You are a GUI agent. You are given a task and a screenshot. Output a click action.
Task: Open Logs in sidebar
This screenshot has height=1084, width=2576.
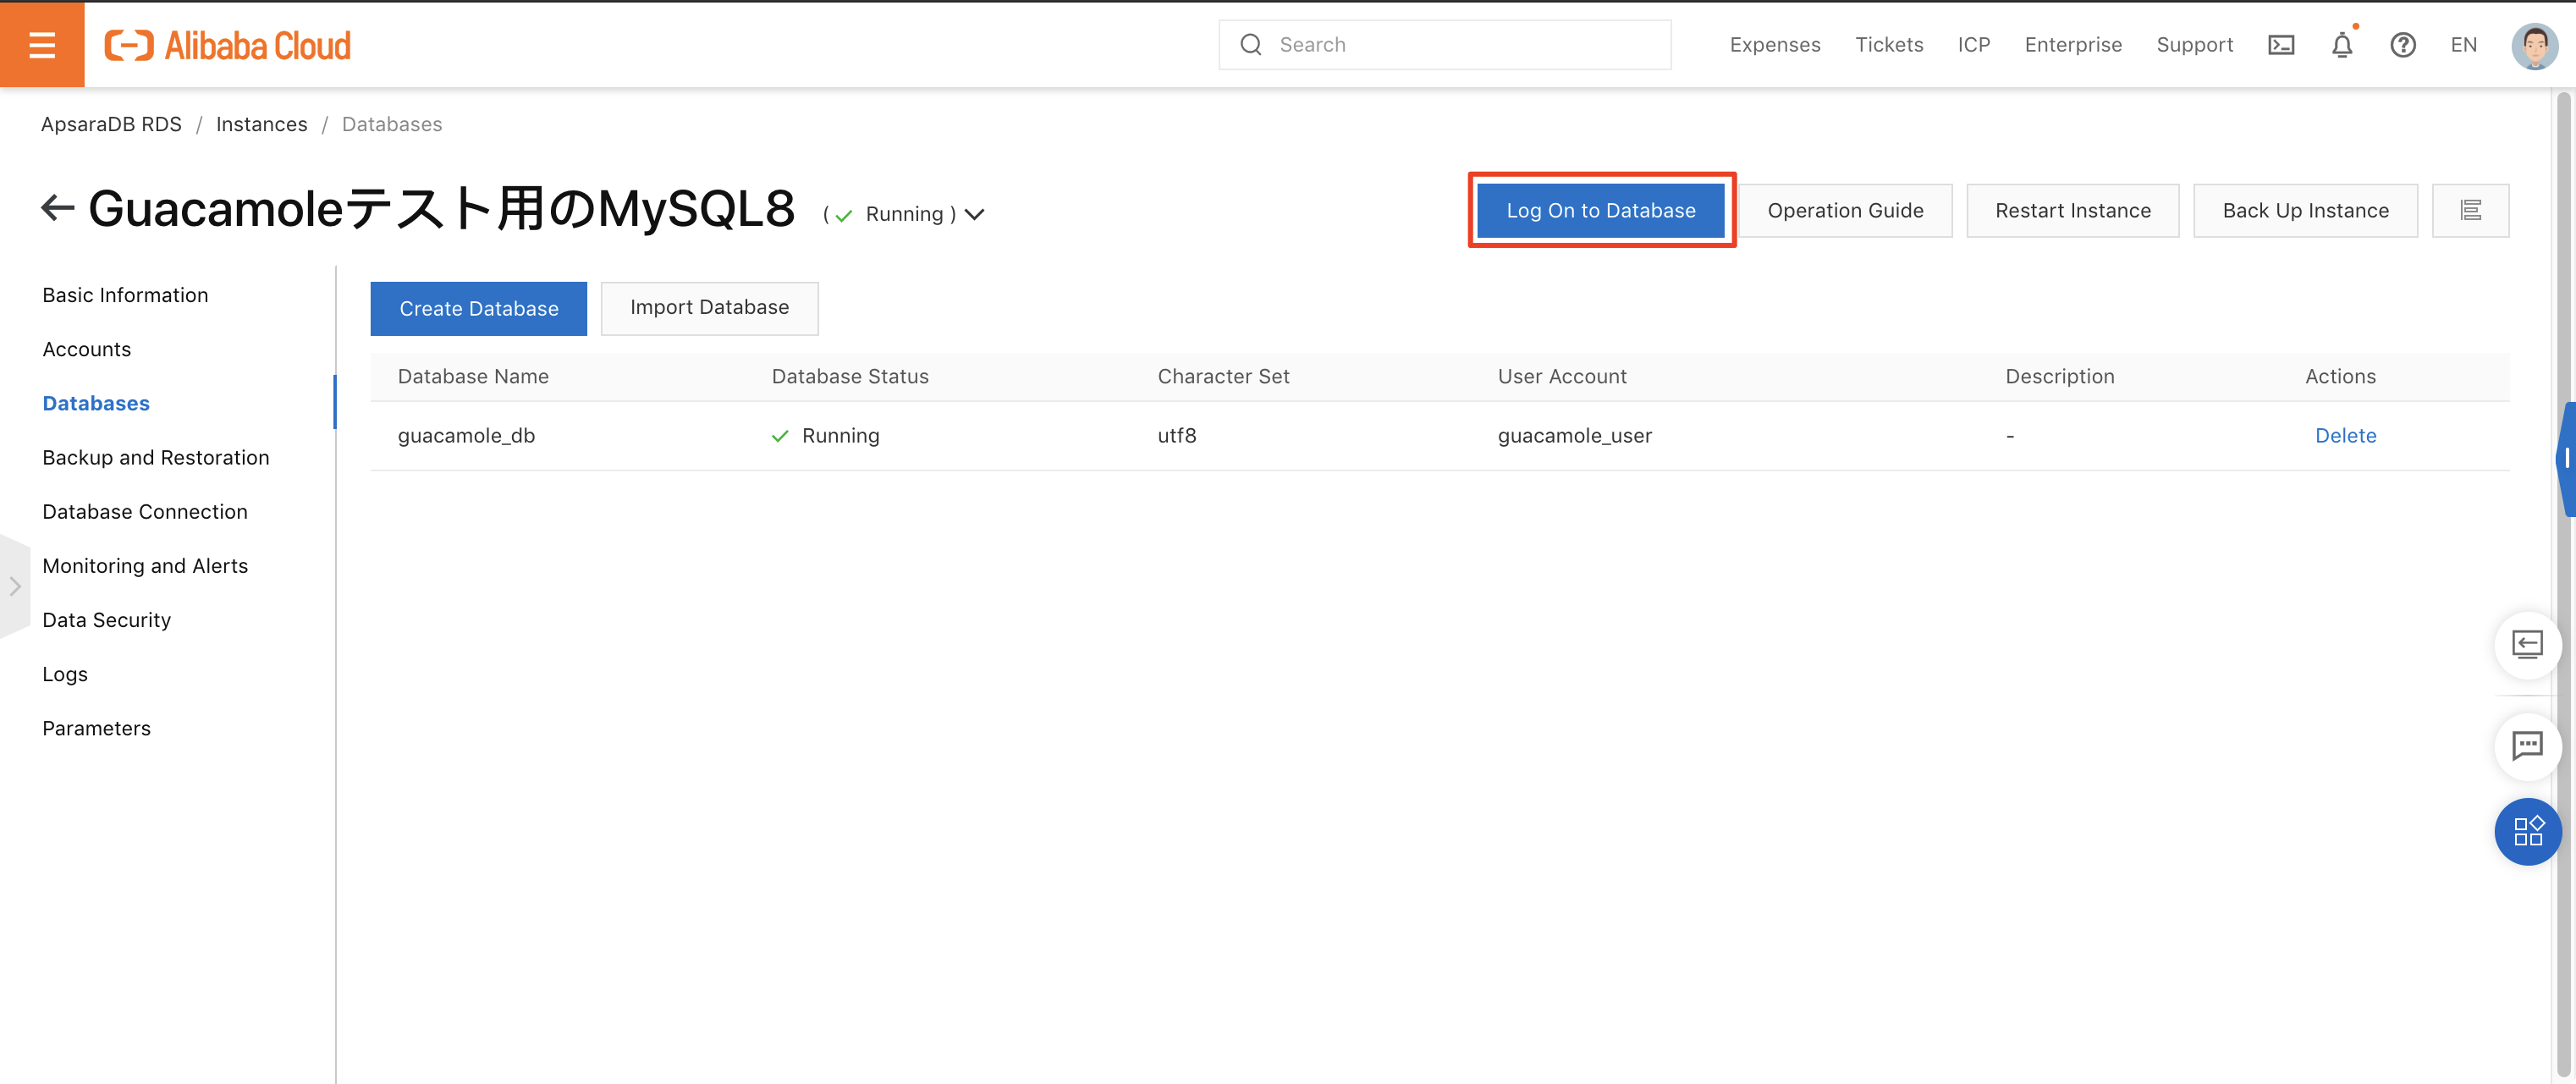[65, 674]
